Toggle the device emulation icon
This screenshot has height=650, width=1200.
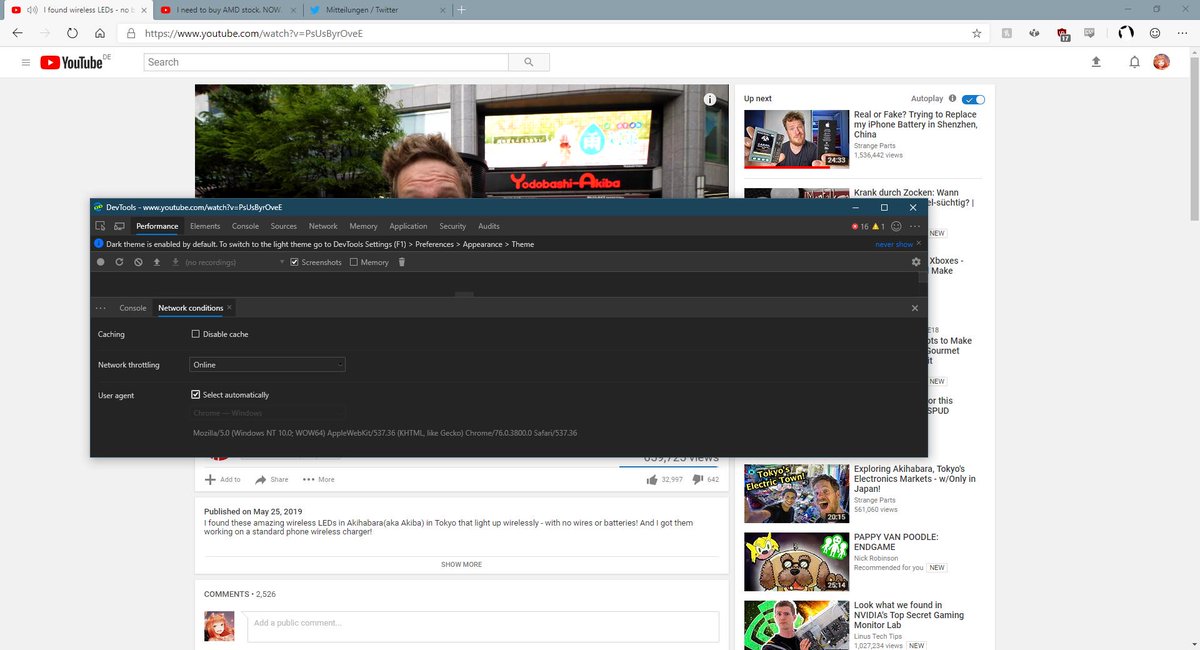119,226
